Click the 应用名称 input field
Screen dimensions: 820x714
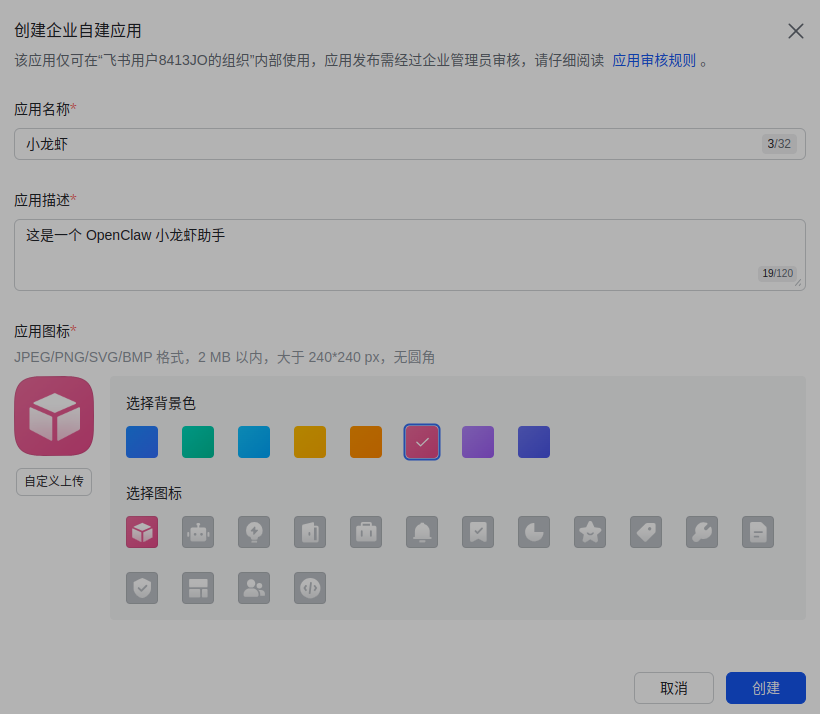[x=409, y=143]
